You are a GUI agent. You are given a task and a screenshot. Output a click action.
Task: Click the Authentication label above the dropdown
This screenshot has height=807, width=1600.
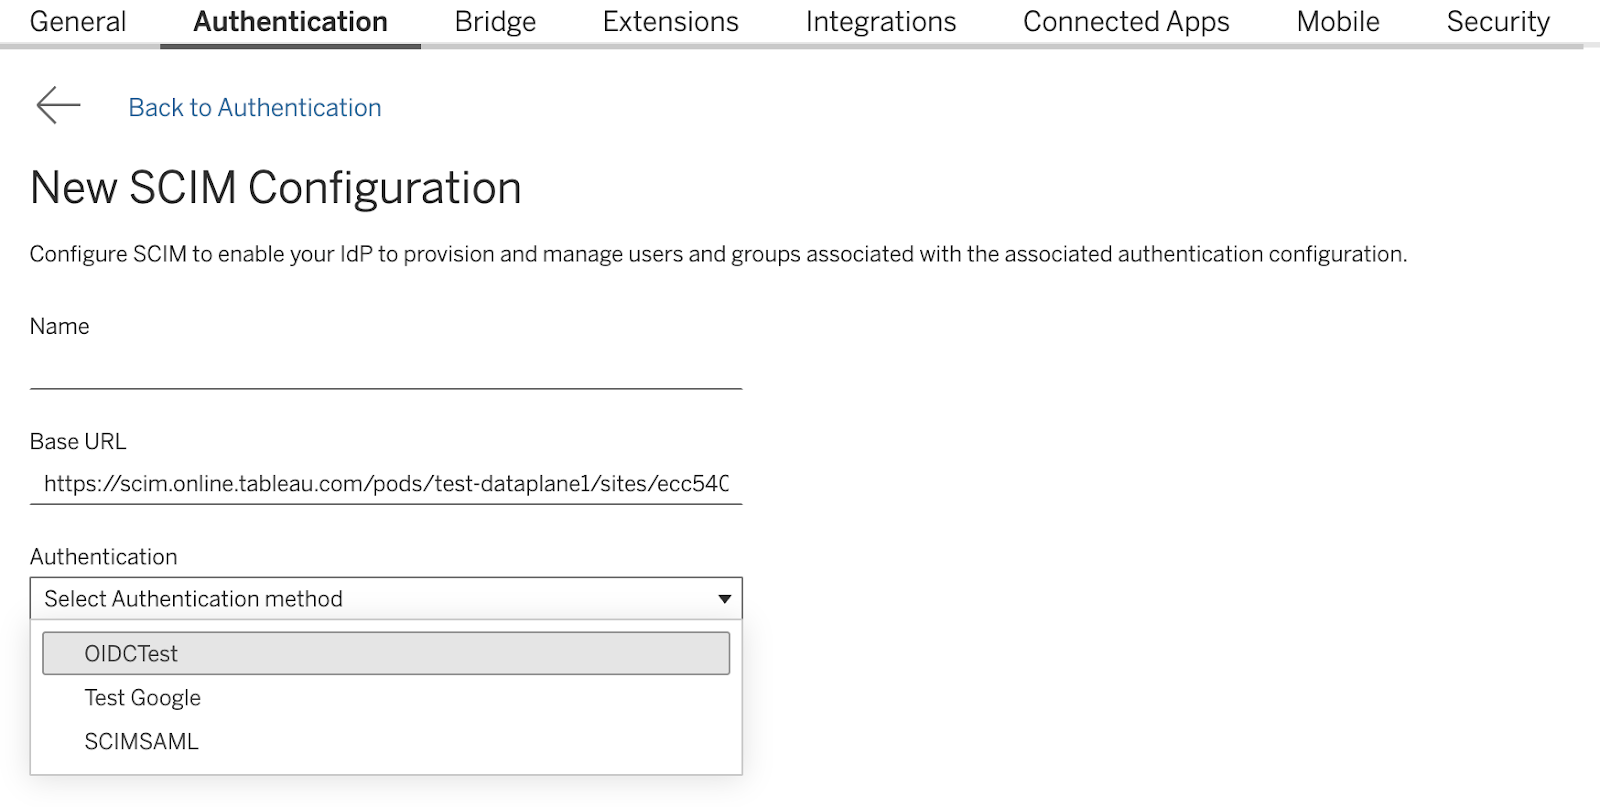103,556
